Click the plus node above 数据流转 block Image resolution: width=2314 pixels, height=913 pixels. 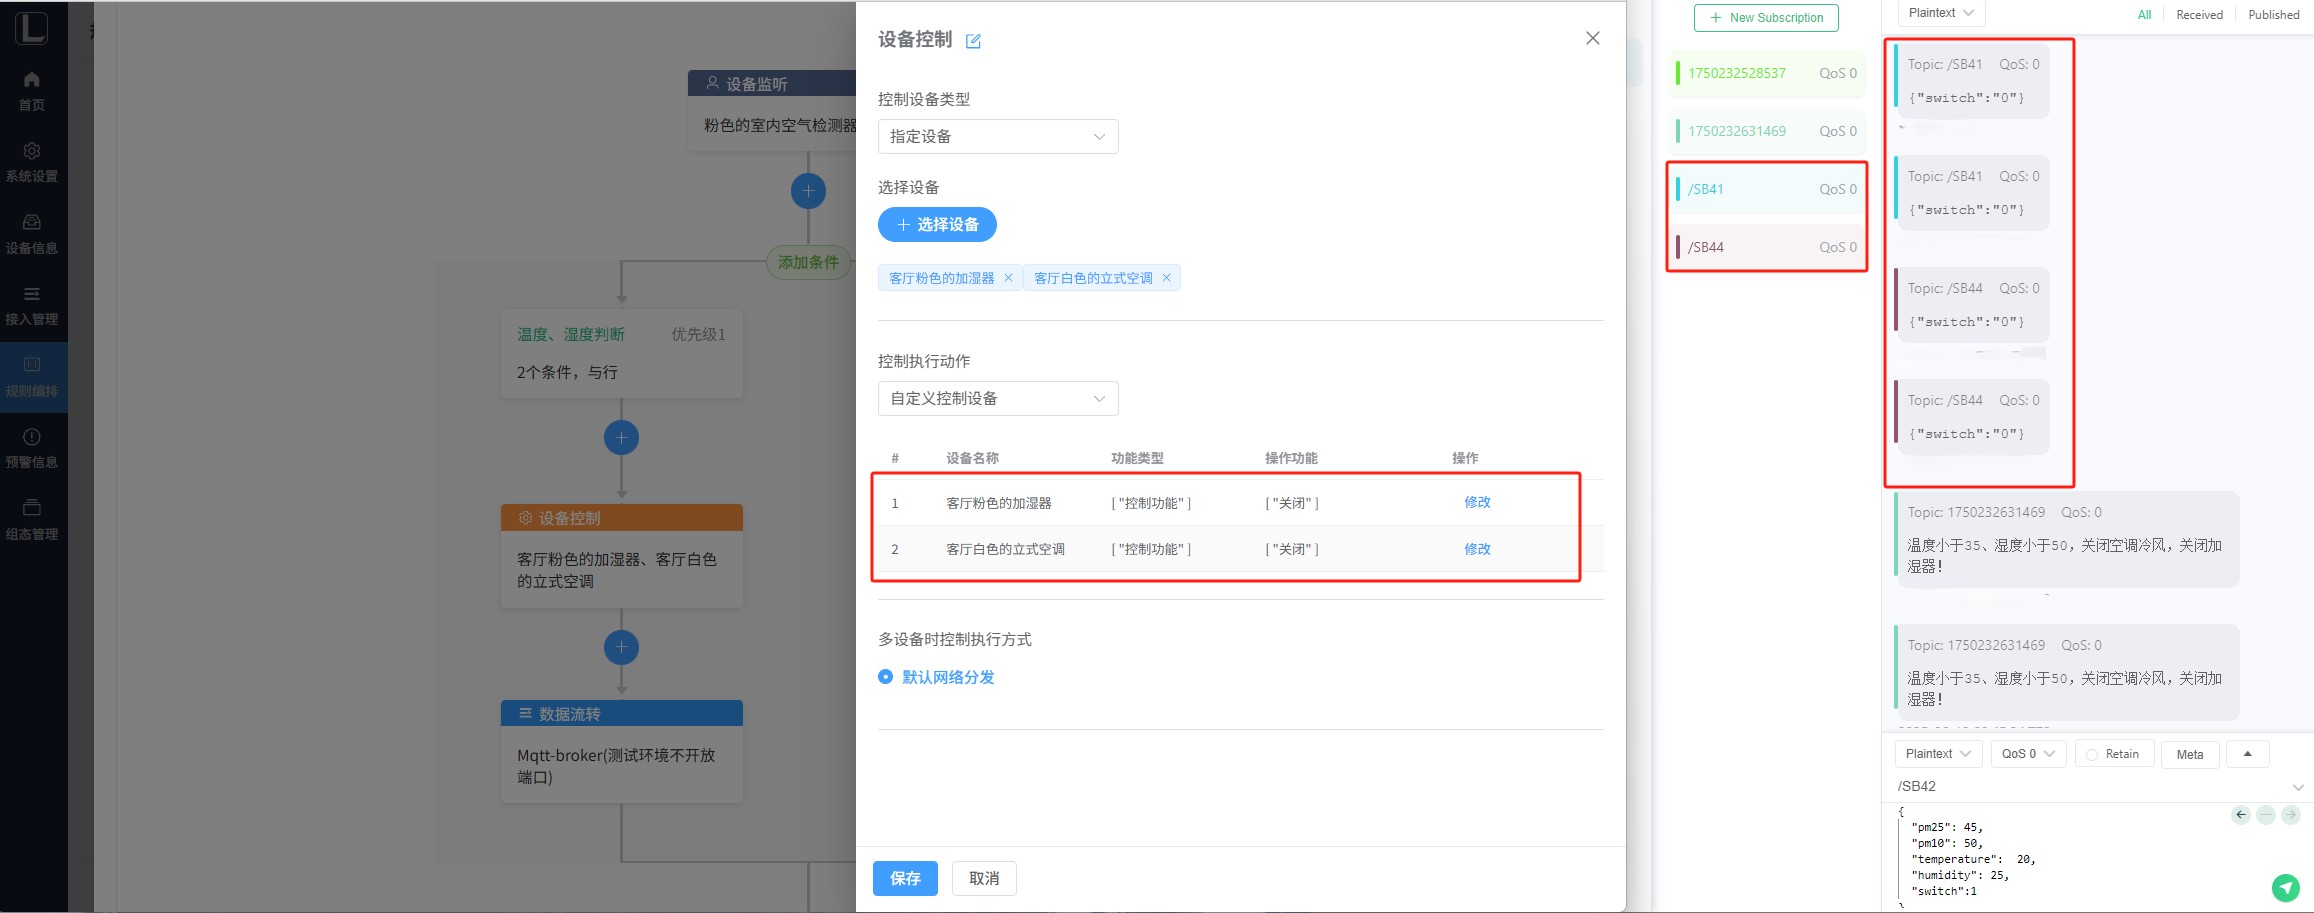[x=621, y=647]
